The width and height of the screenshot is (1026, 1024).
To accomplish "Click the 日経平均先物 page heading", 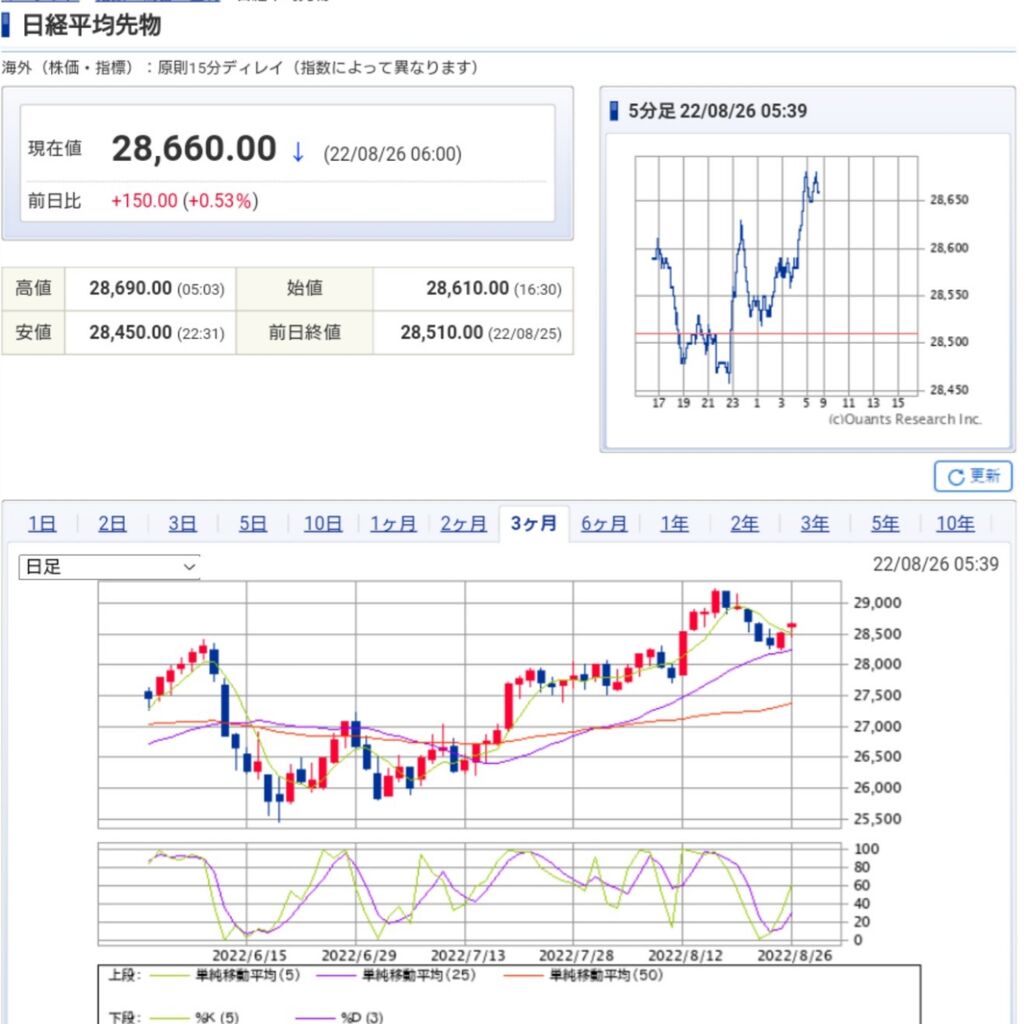I will tap(92, 26).
